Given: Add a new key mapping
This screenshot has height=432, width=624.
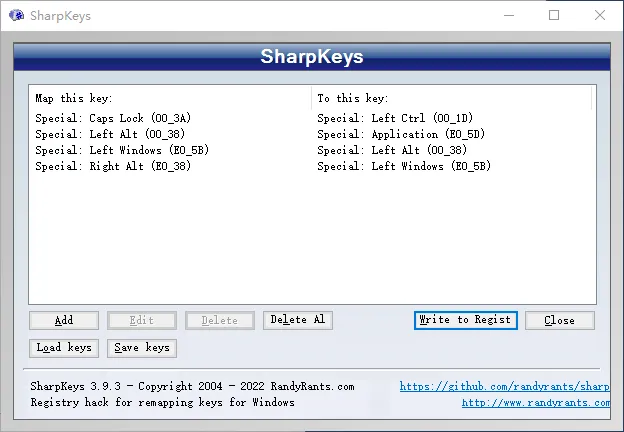Looking at the screenshot, I should pyautogui.click(x=64, y=320).
